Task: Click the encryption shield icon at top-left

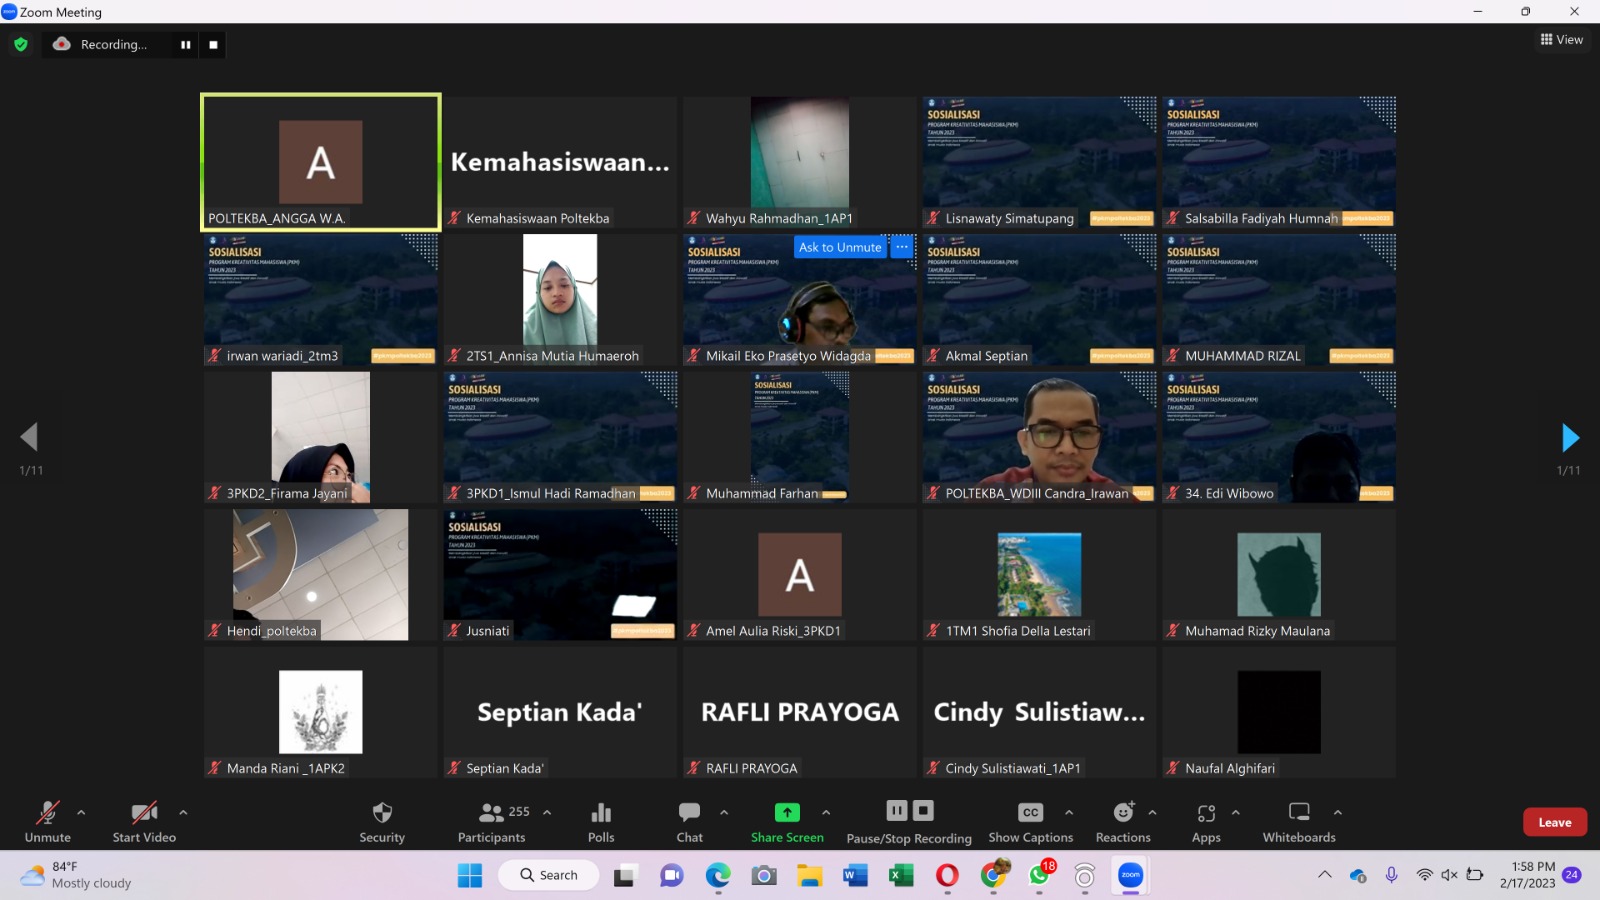Action: (x=21, y=44)
